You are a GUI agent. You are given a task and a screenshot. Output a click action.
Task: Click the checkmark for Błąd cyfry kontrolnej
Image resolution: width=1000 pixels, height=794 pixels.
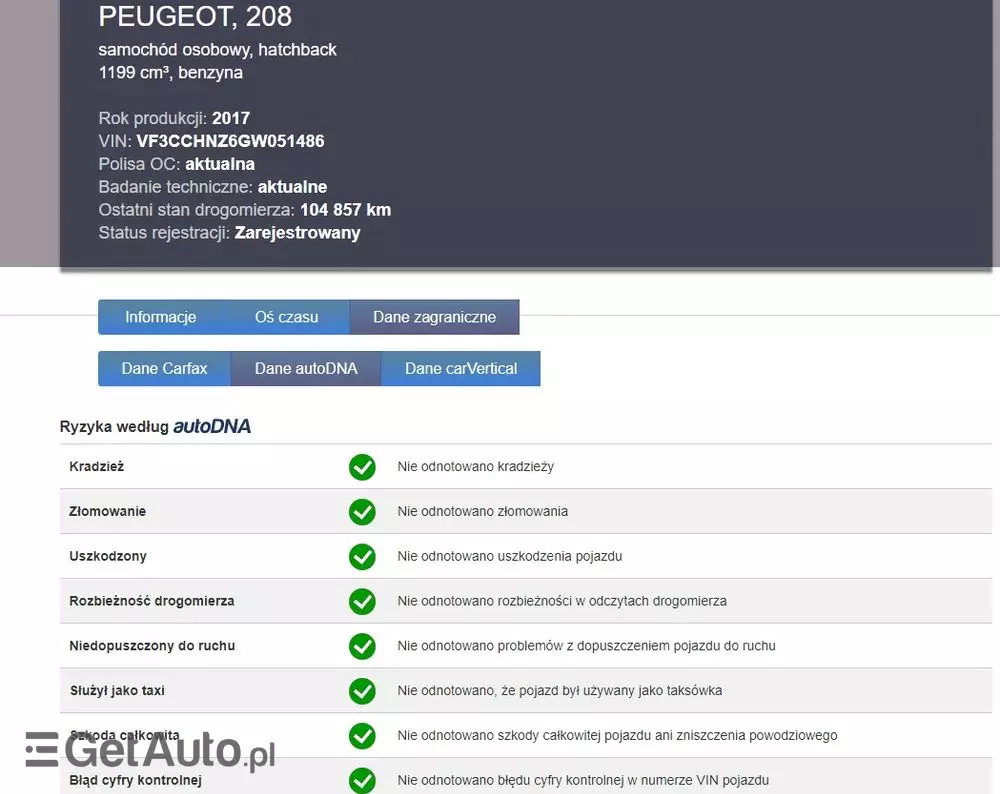pyautogui.click(x=362, y=780)
